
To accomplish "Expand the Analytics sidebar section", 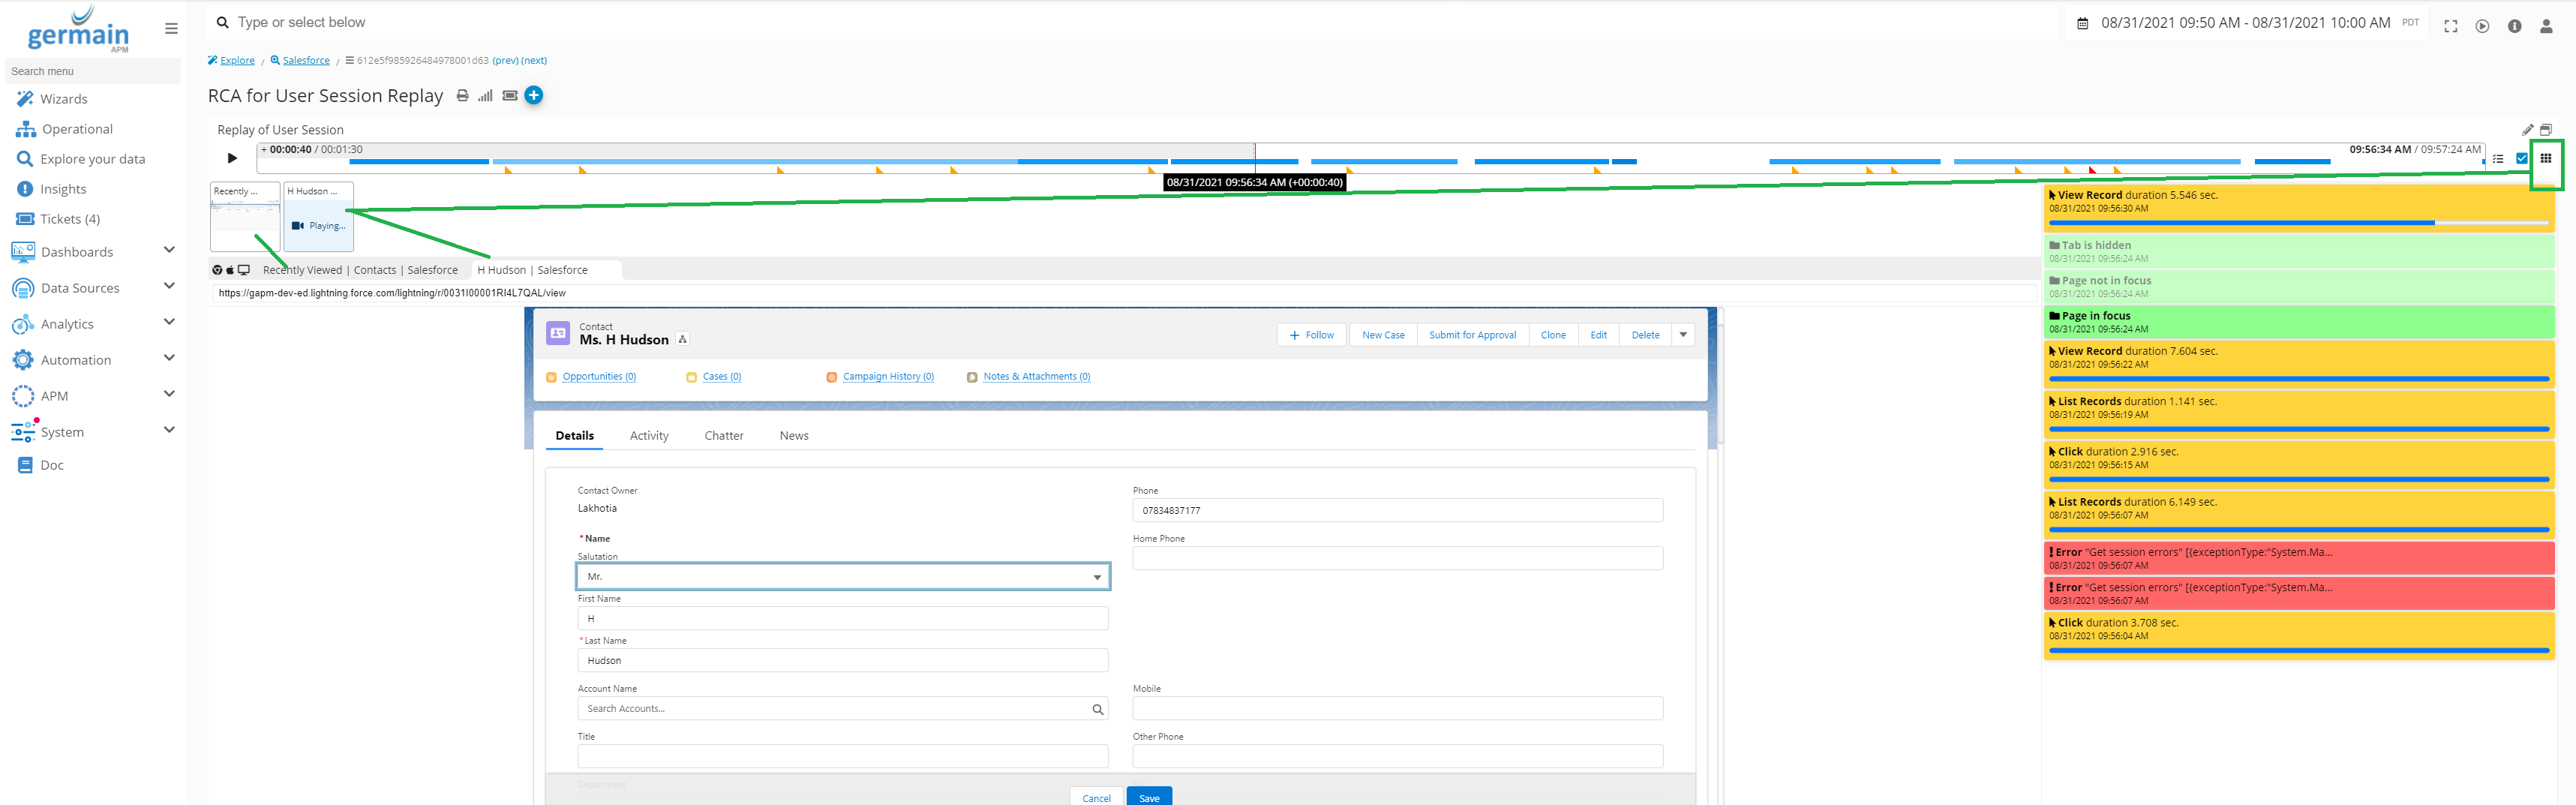I will [x=168, y=323].
